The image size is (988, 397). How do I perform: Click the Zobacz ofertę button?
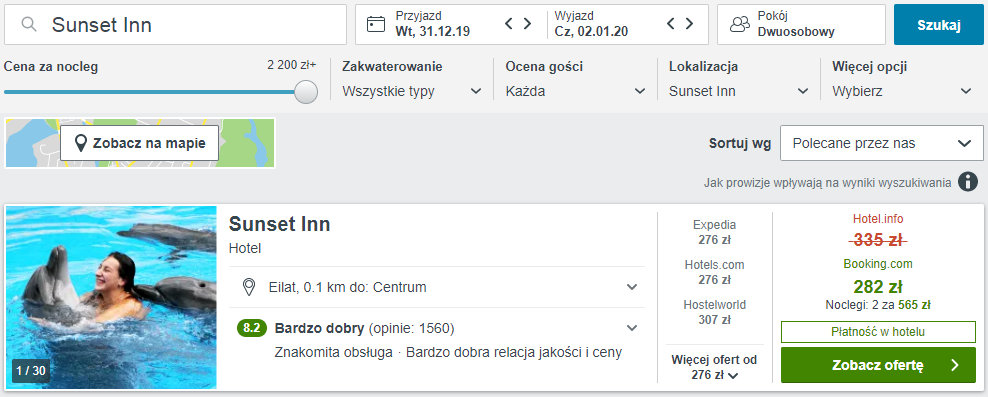[x=878, y=365]
